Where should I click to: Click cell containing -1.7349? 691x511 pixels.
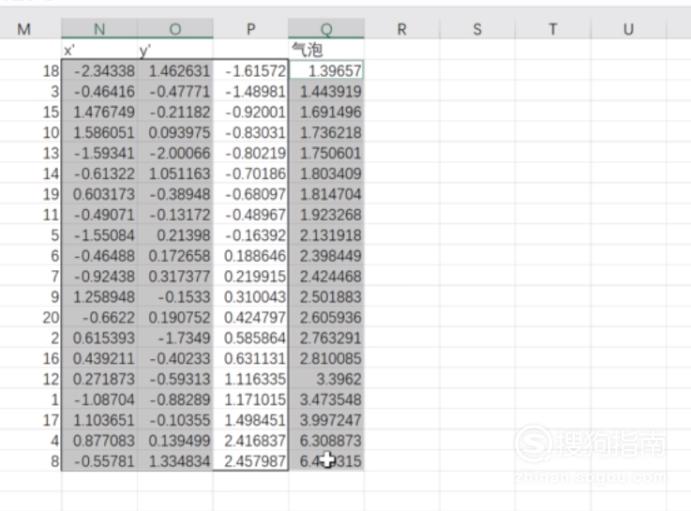coord(175,338)
